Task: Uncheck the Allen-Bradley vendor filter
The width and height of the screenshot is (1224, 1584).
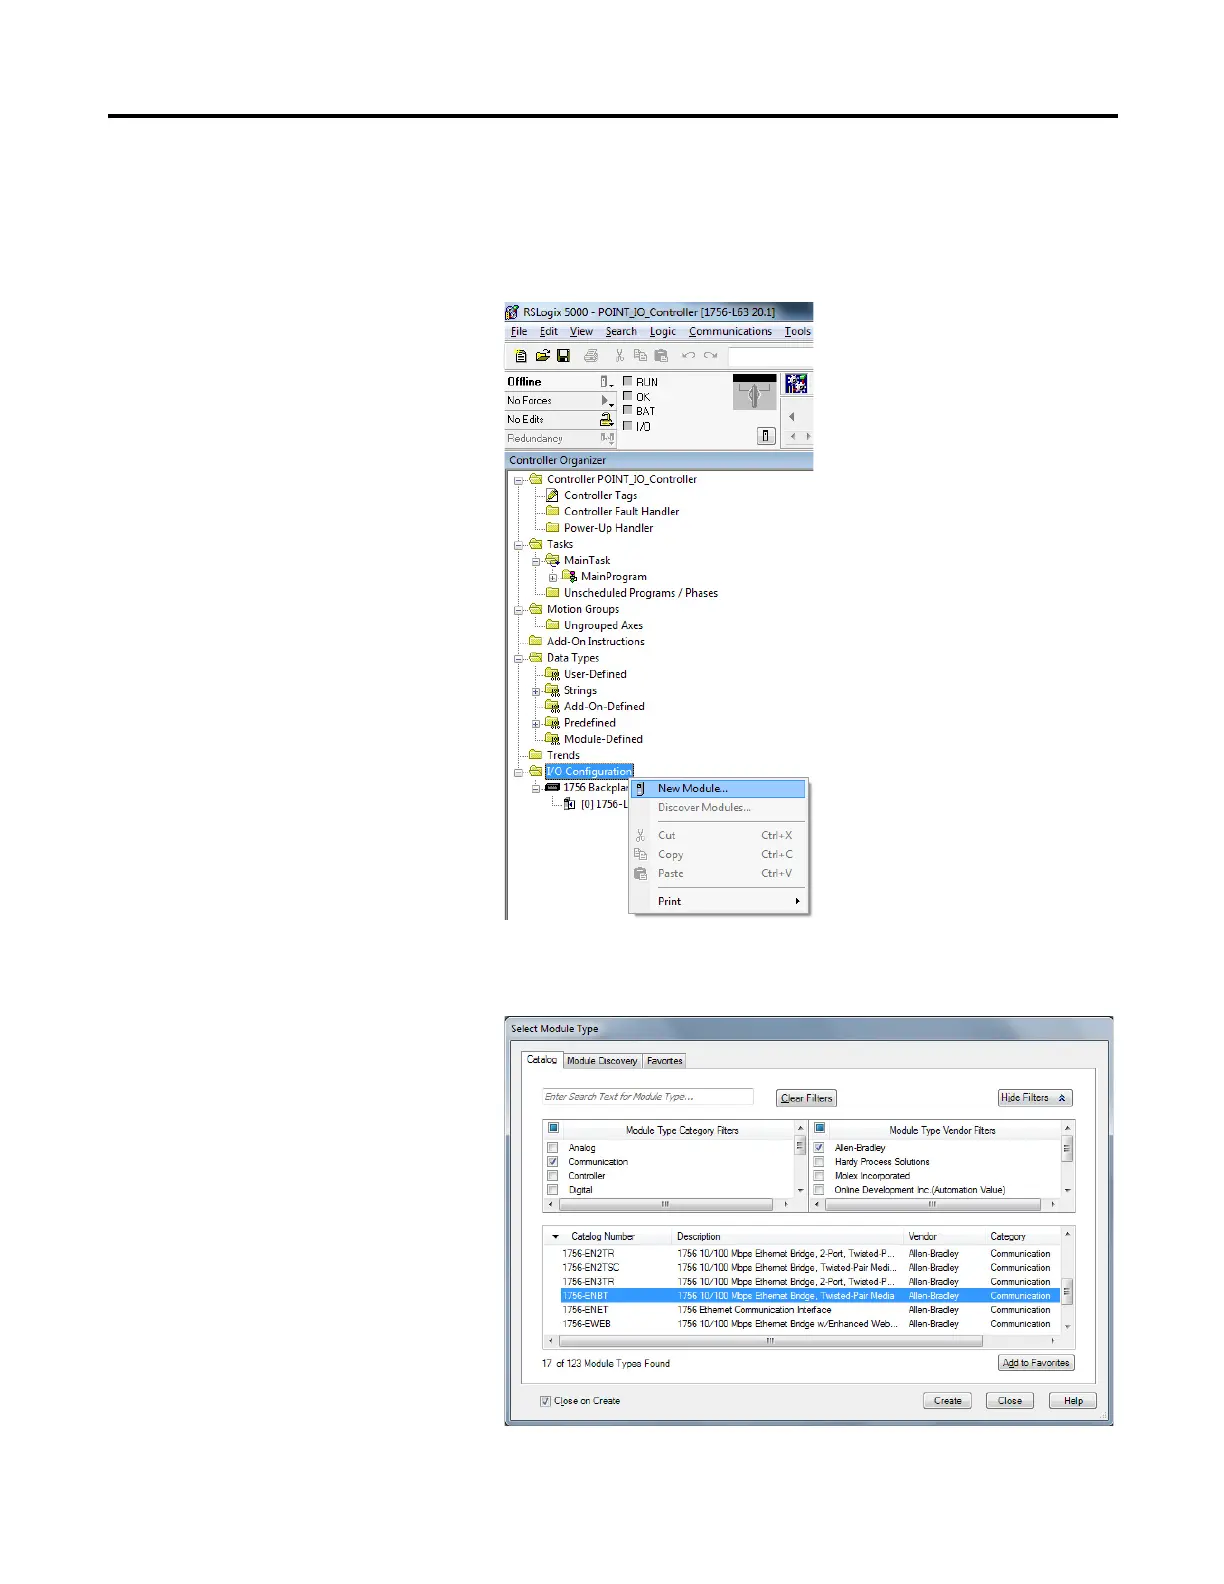Action: [819, 1148]
